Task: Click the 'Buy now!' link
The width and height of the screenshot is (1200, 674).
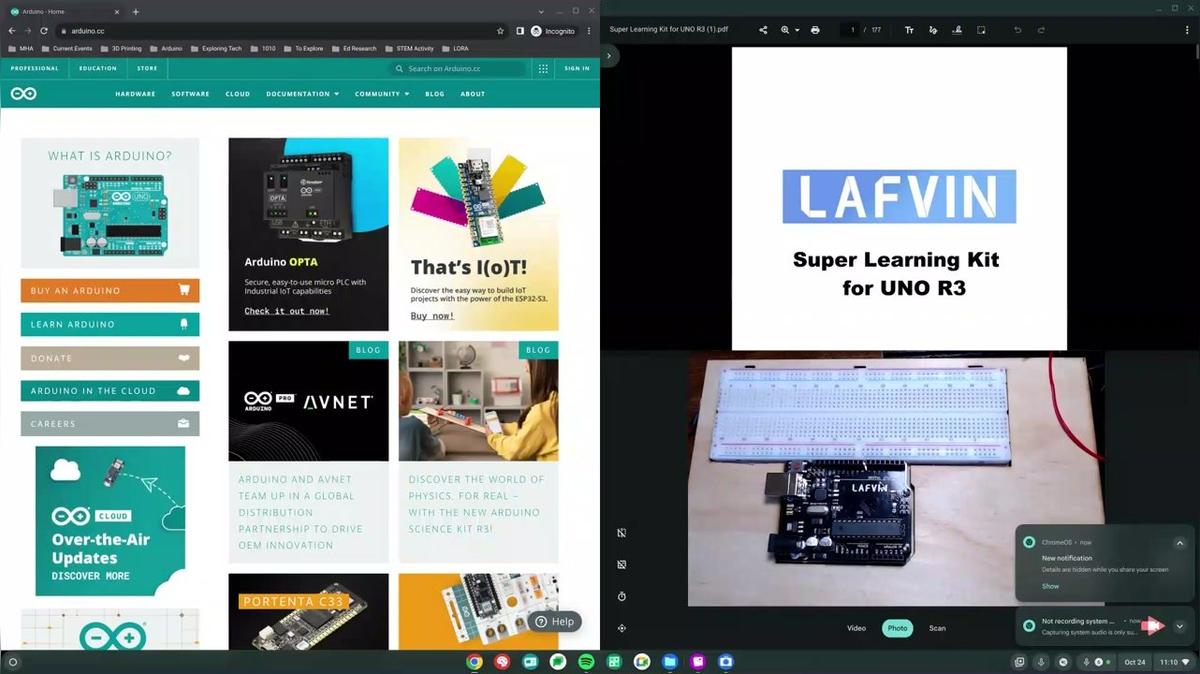Action: tap(432, 316)
